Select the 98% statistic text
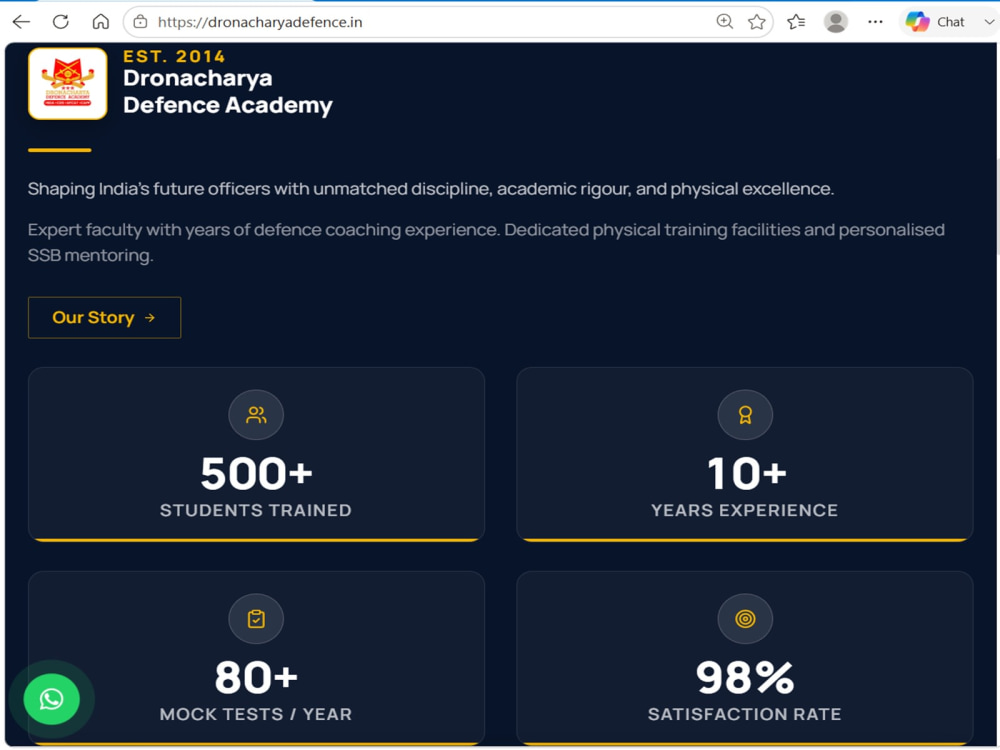The image size is (1000, 750). click(x=745, y=677)
